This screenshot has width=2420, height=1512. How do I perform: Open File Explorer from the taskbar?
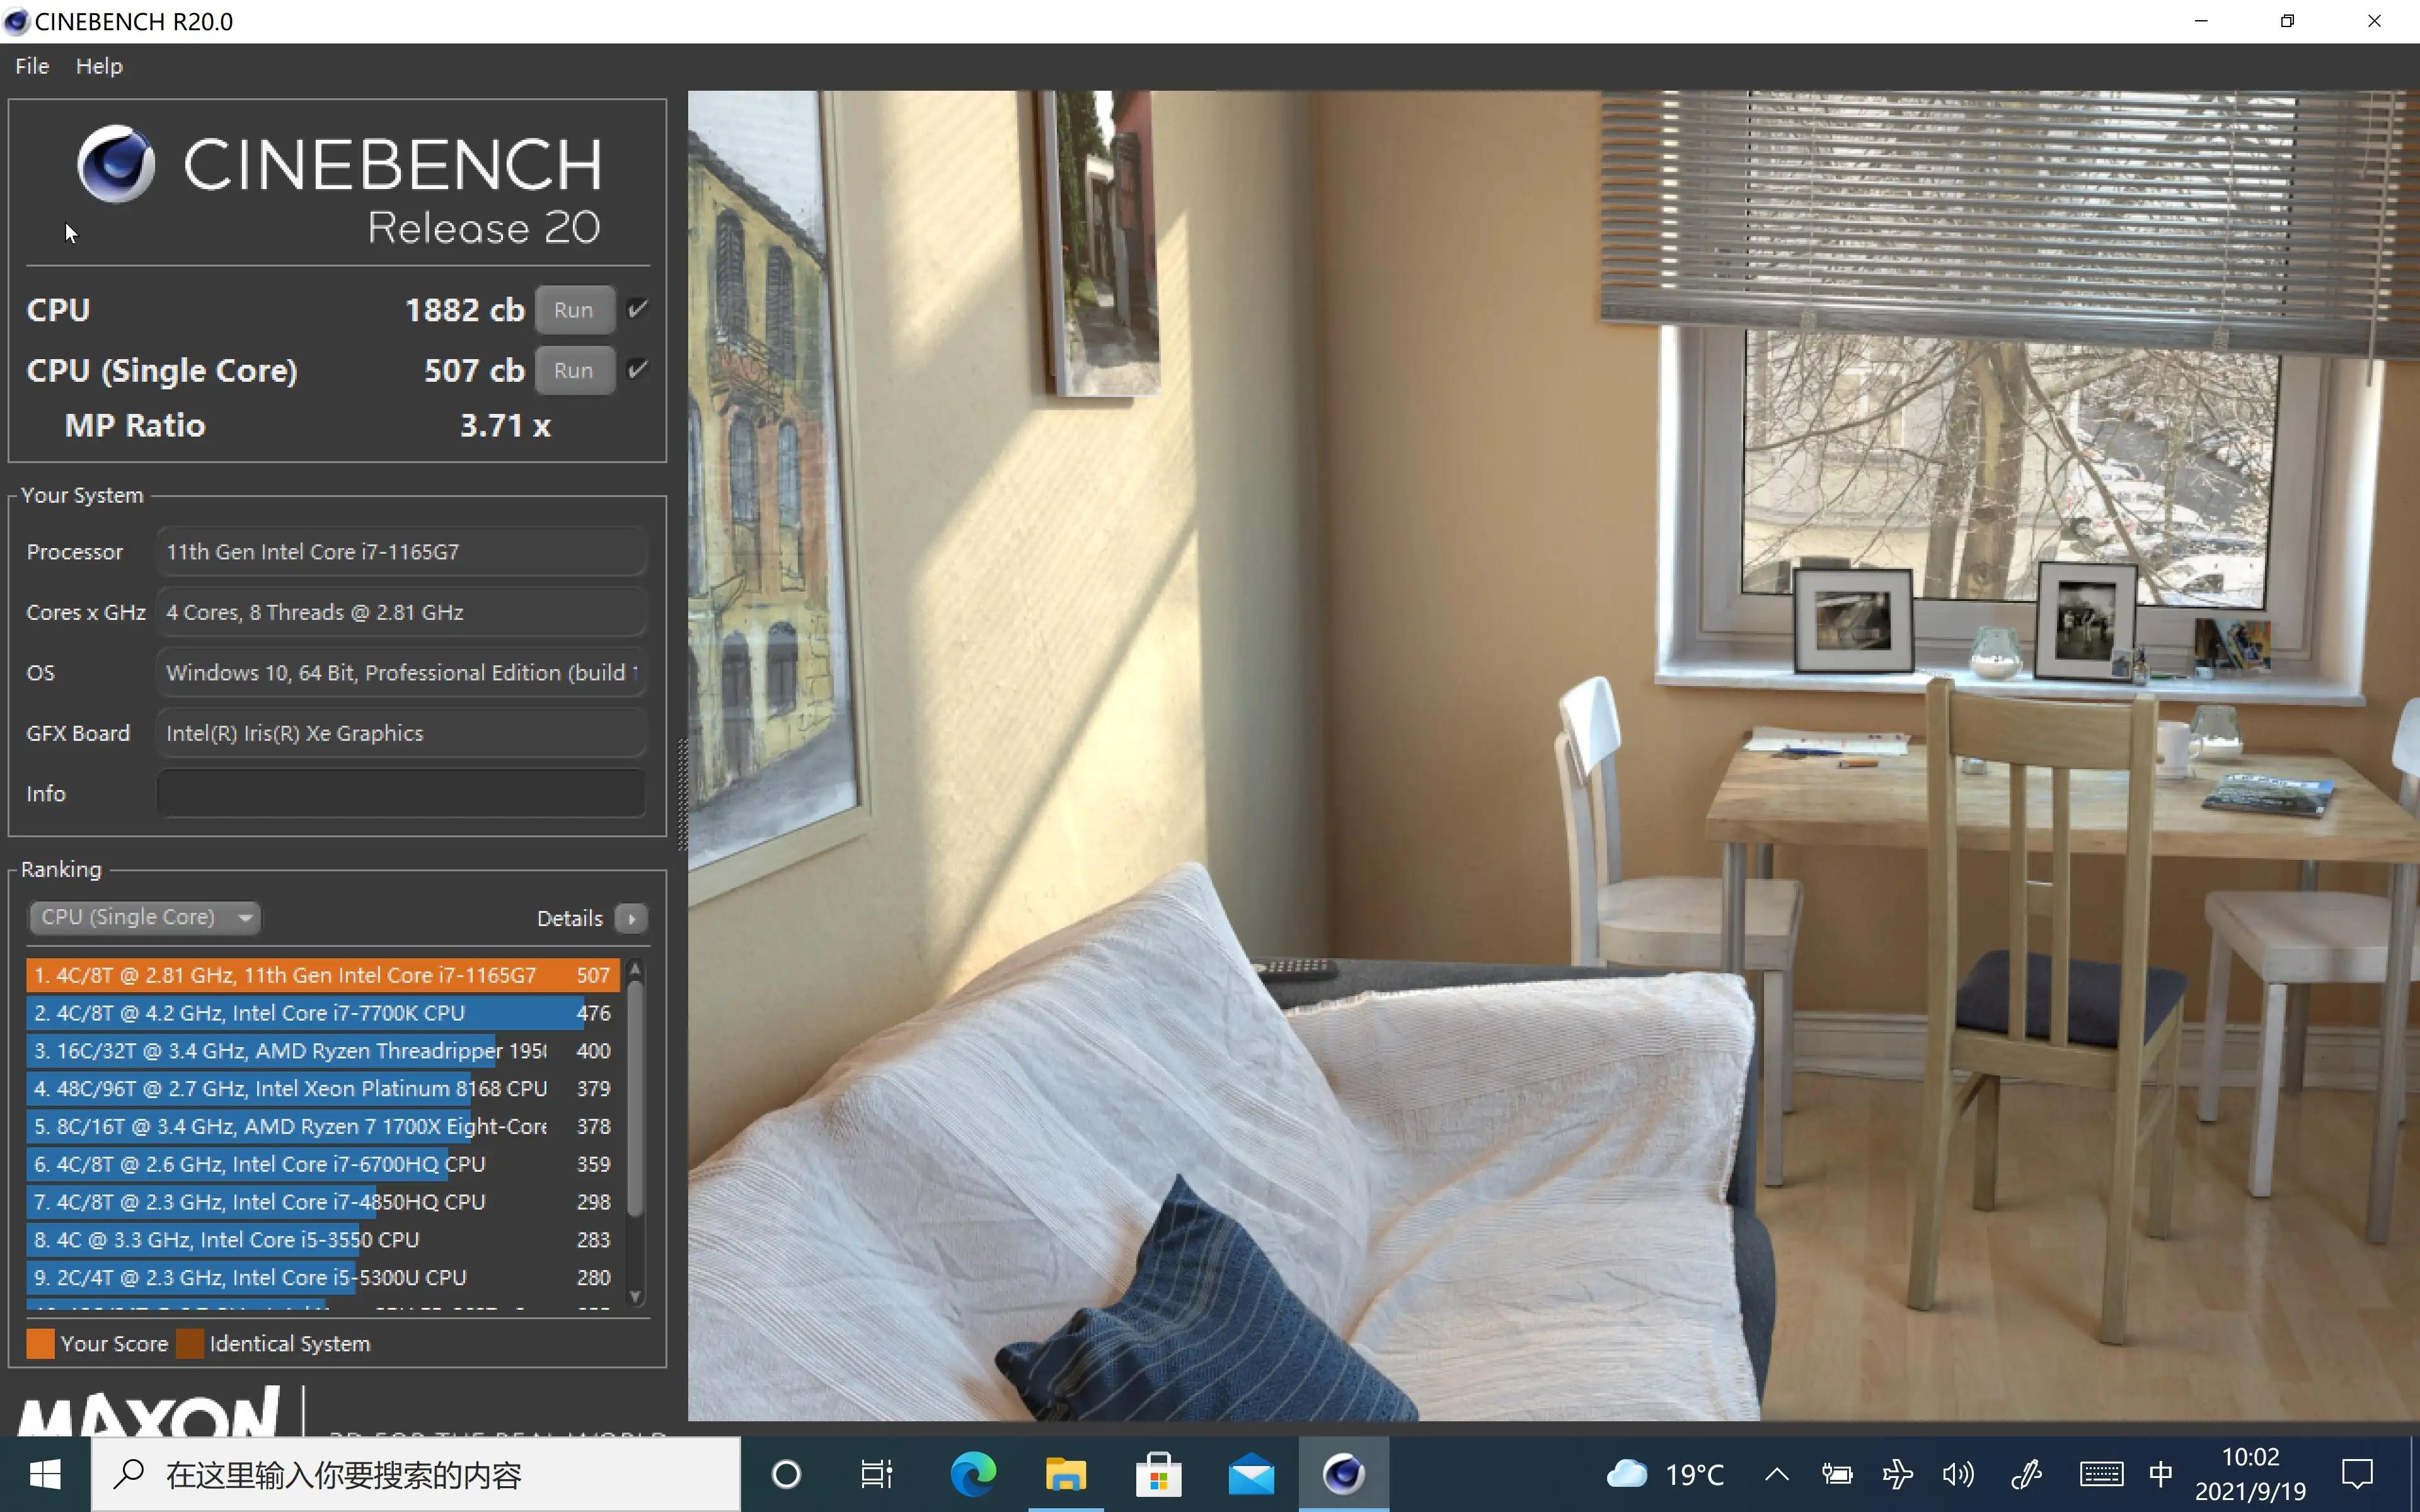pyautogui.click(x=1065, y=1474)
